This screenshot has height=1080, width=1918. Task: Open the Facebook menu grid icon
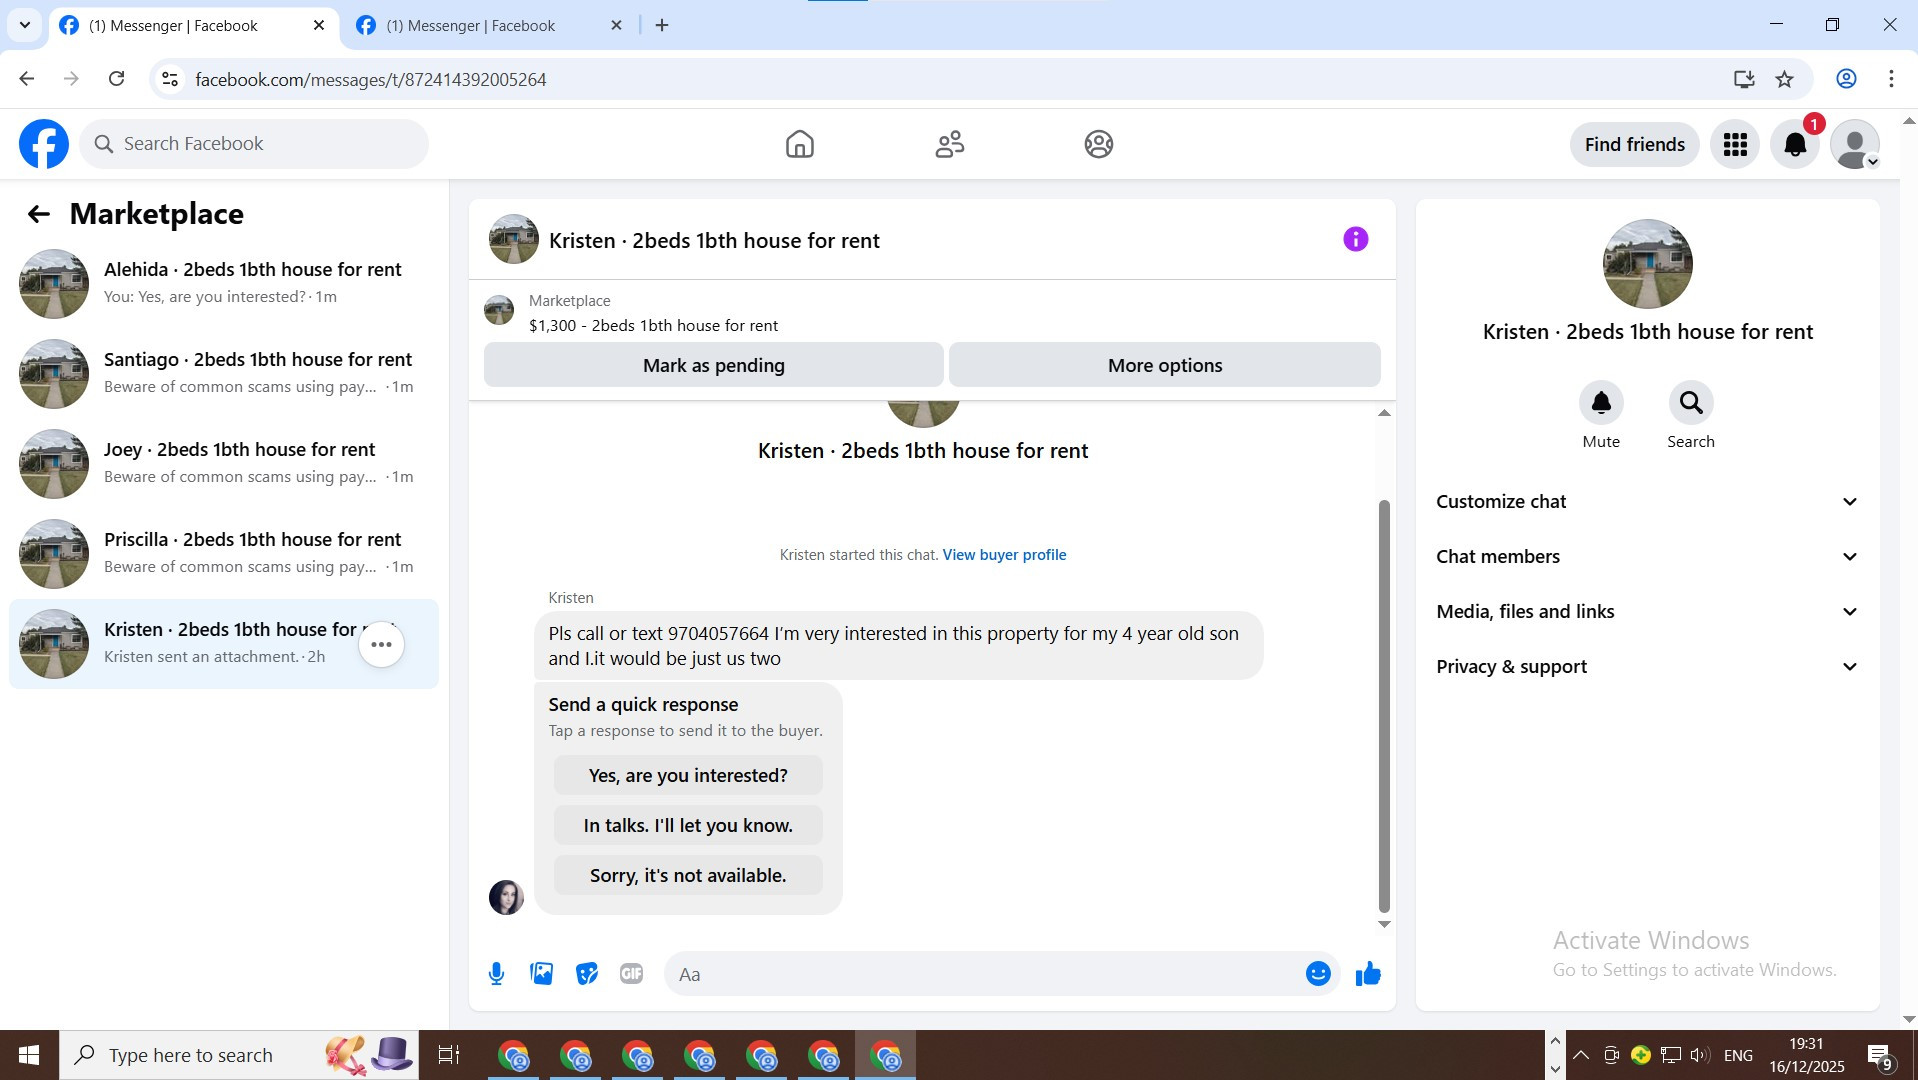tap(1735, 144)
